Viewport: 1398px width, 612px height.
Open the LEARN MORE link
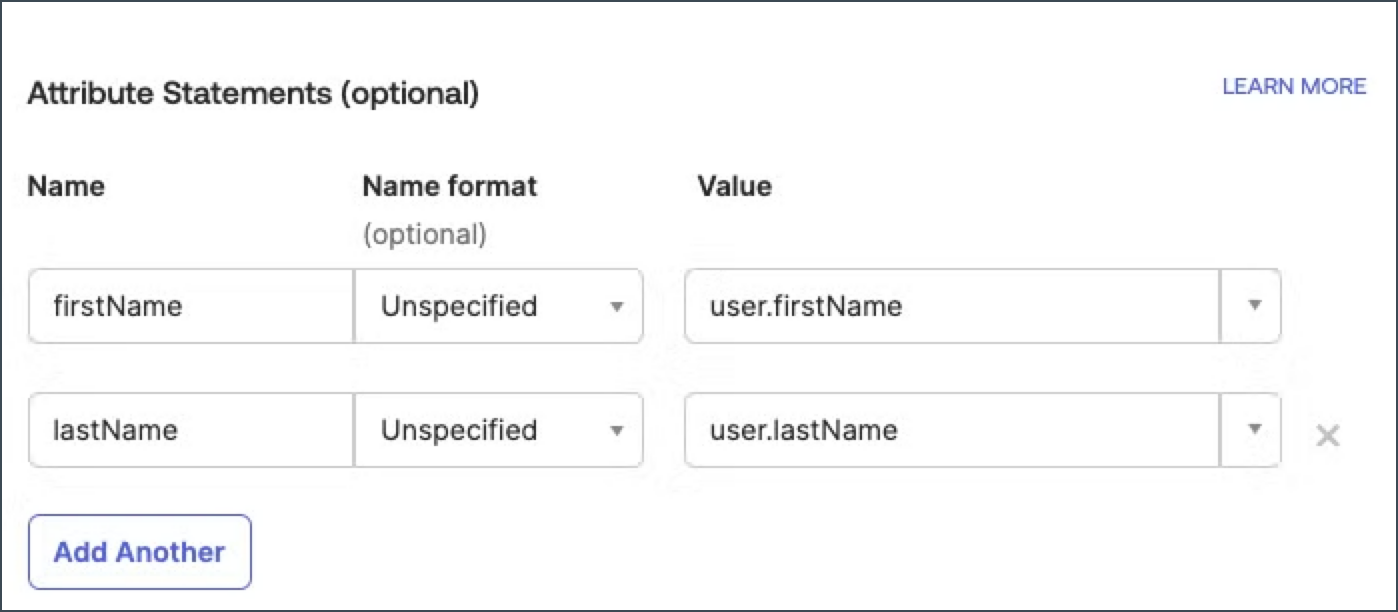1294,87
